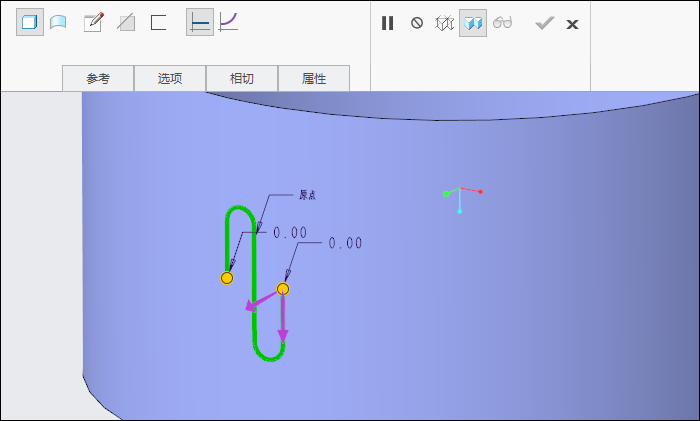Select the sweep as solid option
700x421 pixels.
pos(30,22)
